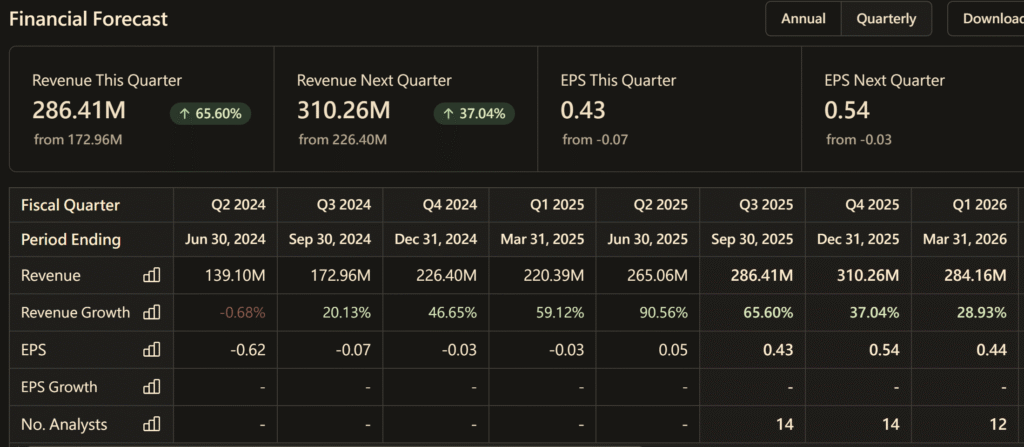Show chart for EPS Growth row

tap(151, 387)
